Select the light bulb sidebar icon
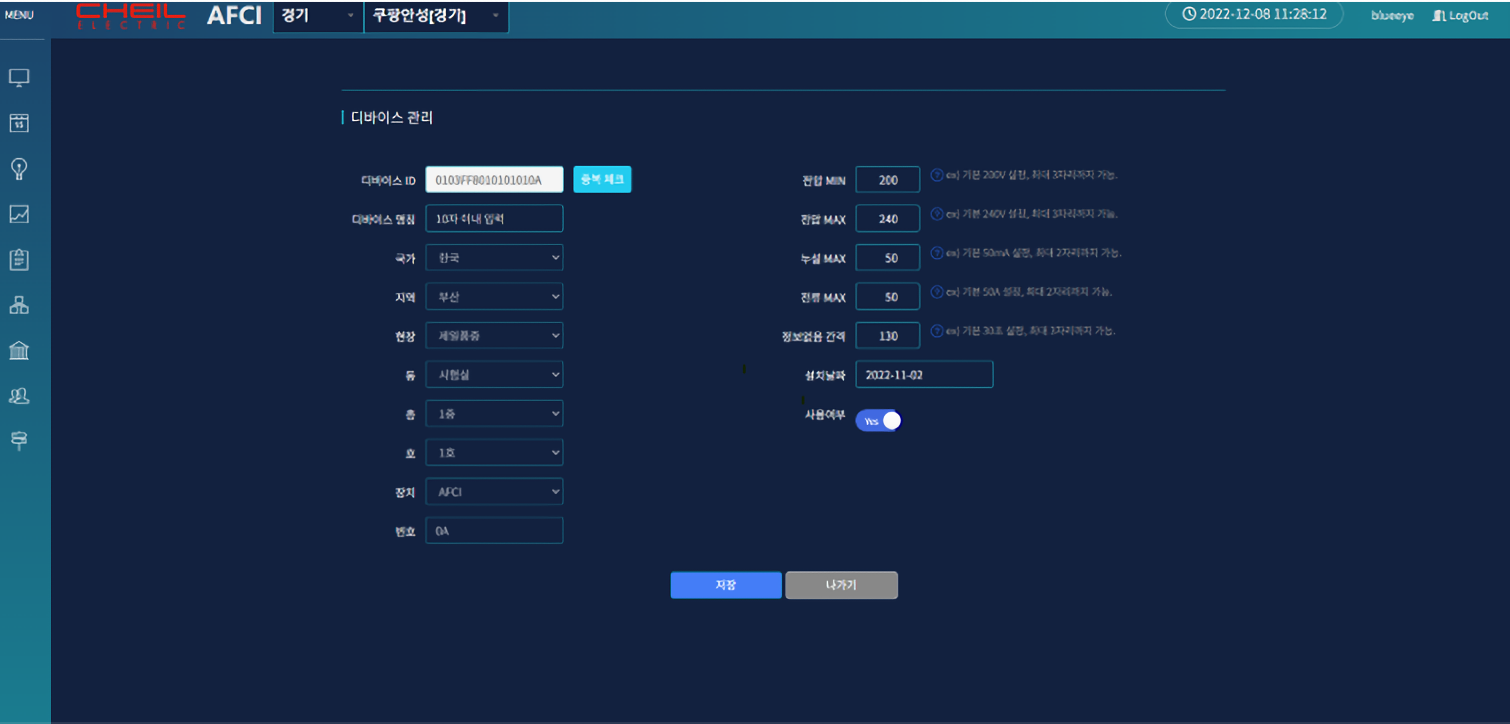Viewport: 1510px width, 724px height. pyautogui.click(x=19, y=168)
